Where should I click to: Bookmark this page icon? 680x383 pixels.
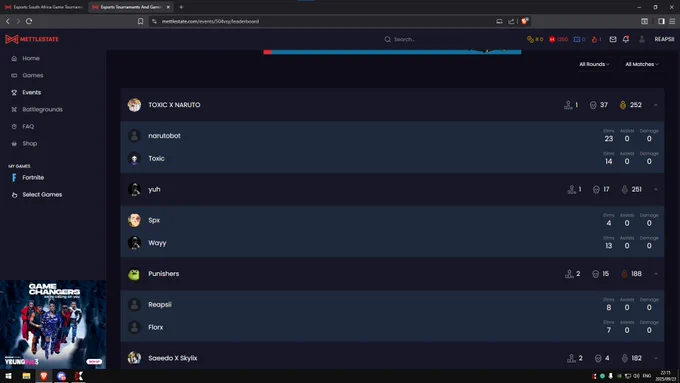pos(141,21)
